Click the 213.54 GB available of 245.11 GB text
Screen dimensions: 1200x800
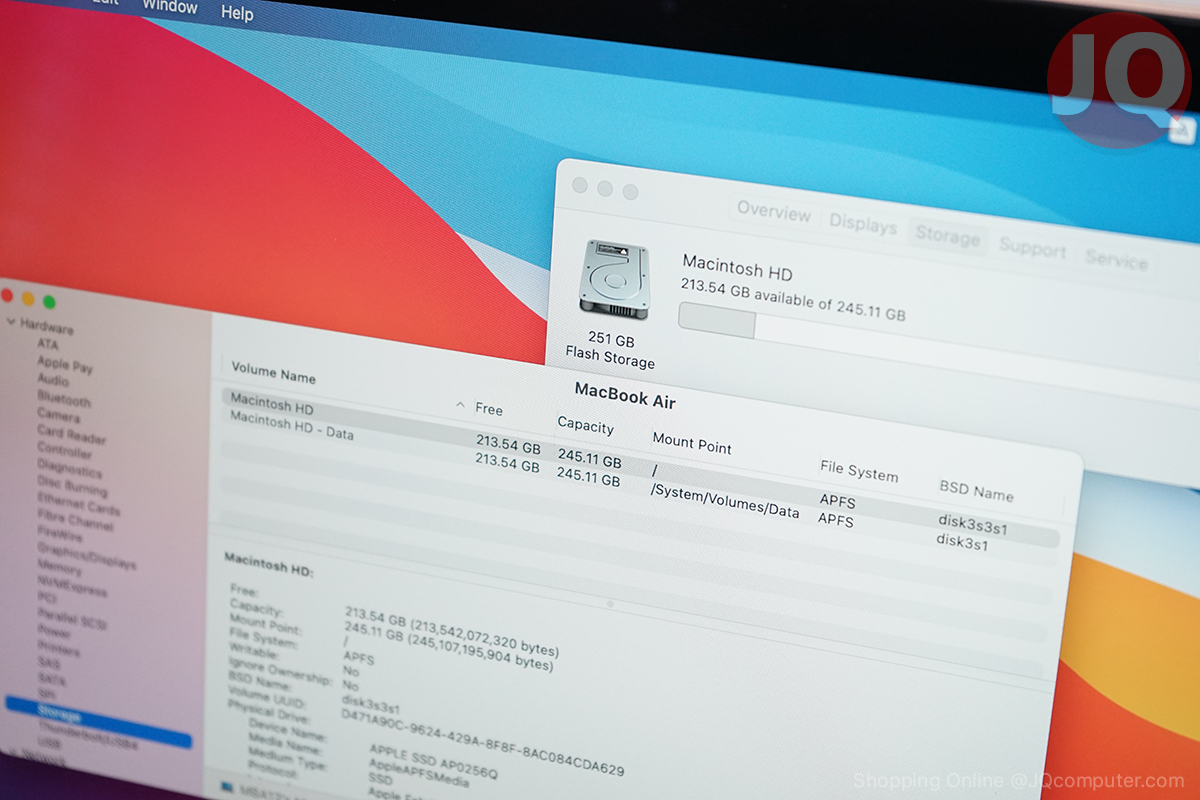tap(793, 299)
